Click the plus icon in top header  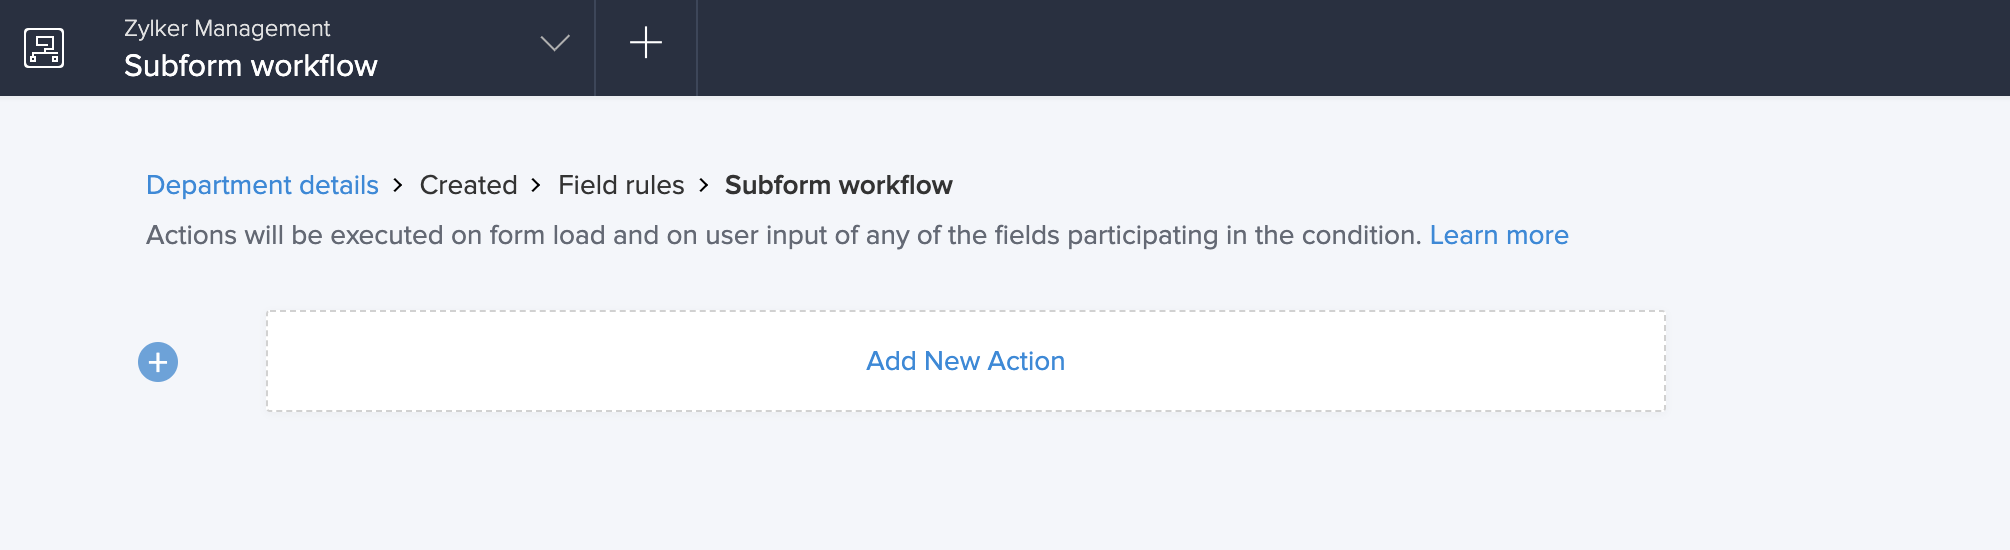(x=646, y=43)
